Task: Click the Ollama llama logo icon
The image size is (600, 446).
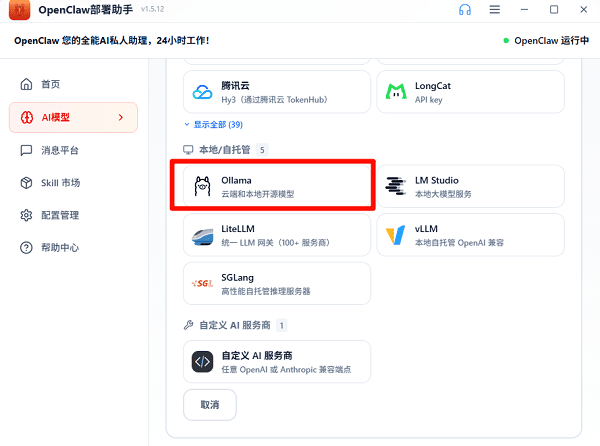Action: [x=202, y=186]
